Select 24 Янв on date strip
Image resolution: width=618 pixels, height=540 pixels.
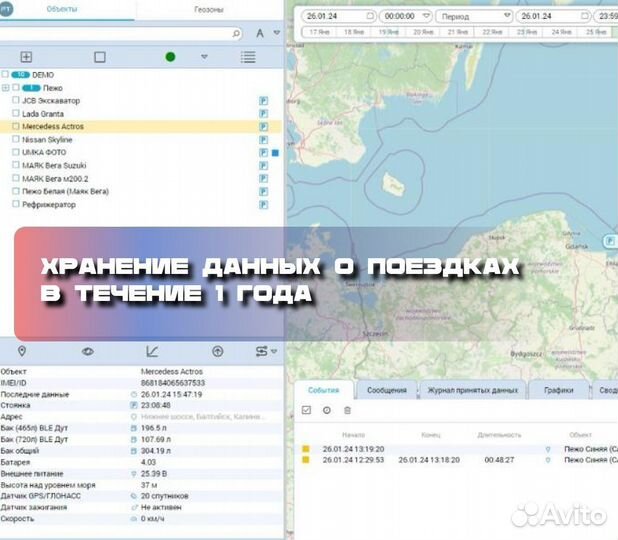(561, 32)
